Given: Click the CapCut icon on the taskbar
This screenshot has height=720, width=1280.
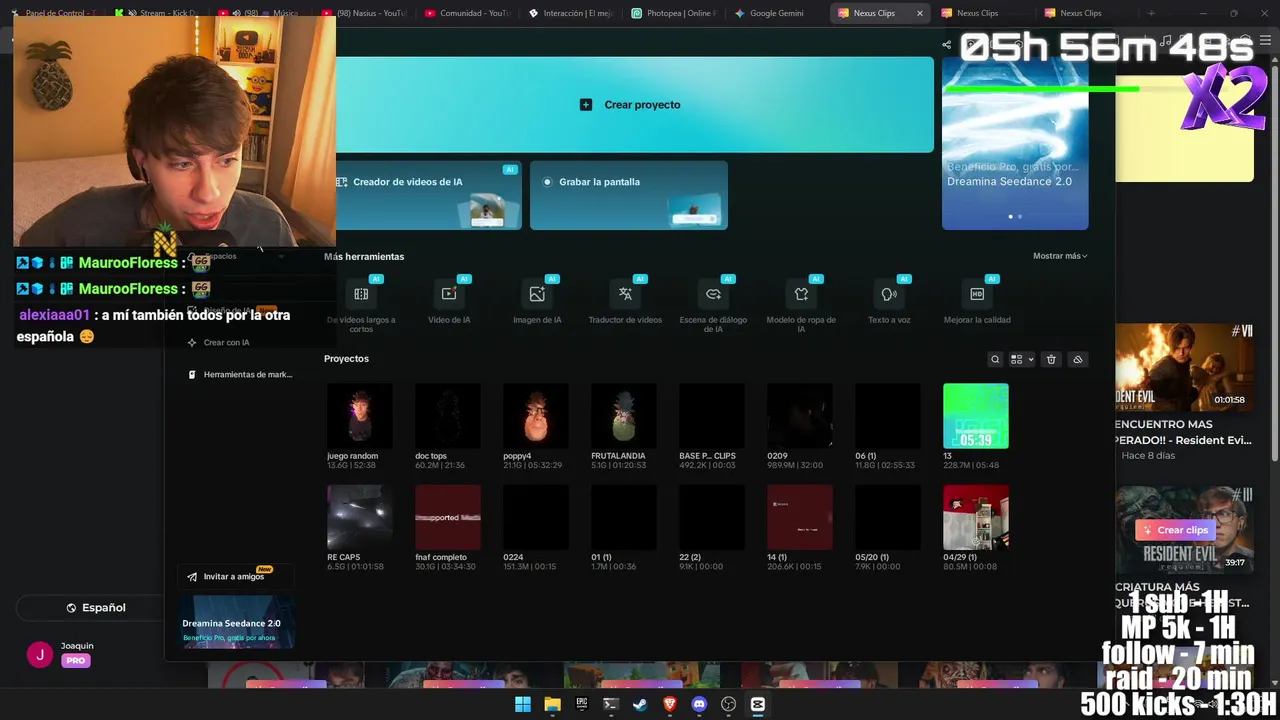Looking at the screenshot, I should click(758, 704).
